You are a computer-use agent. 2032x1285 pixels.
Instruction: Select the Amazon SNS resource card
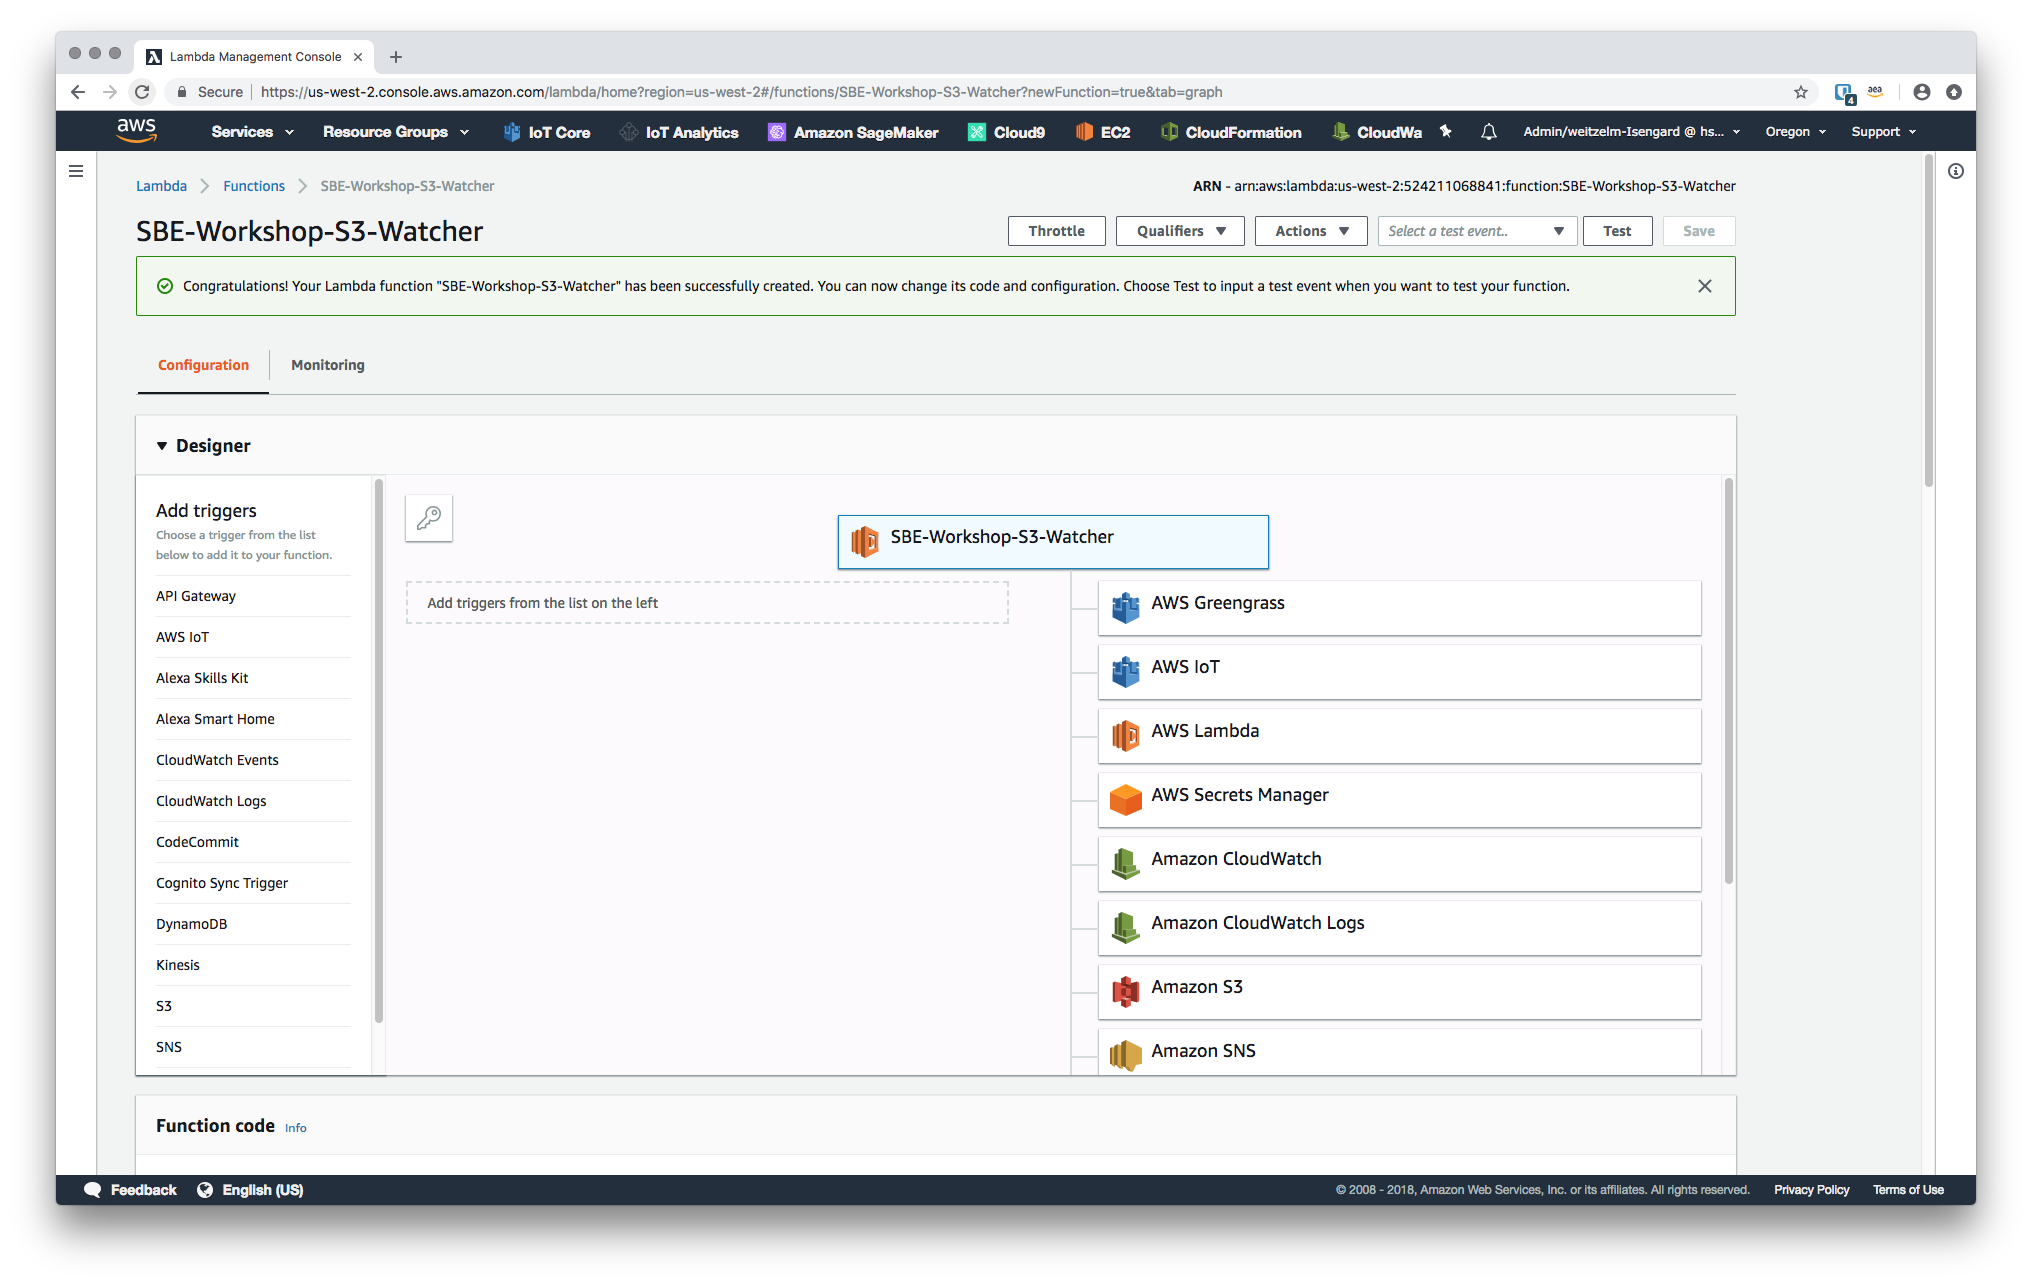click(1400, 1052)
